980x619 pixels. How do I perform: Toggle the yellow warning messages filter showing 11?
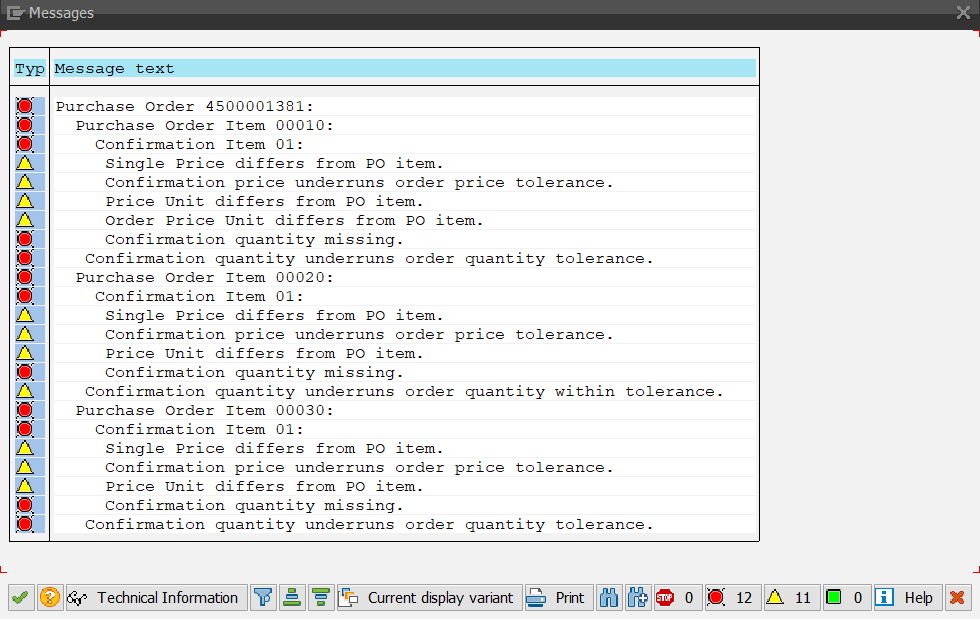tap(791, 598)
